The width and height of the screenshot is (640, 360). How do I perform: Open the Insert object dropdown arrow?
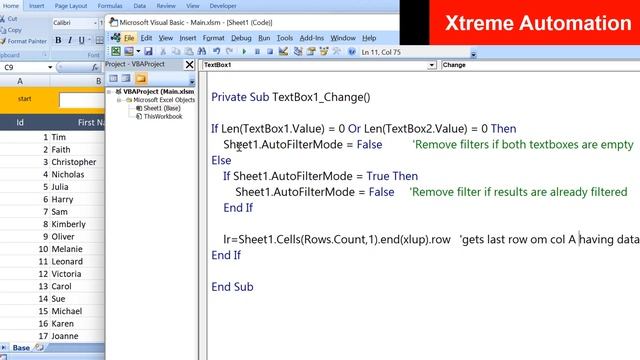point(138,51)
